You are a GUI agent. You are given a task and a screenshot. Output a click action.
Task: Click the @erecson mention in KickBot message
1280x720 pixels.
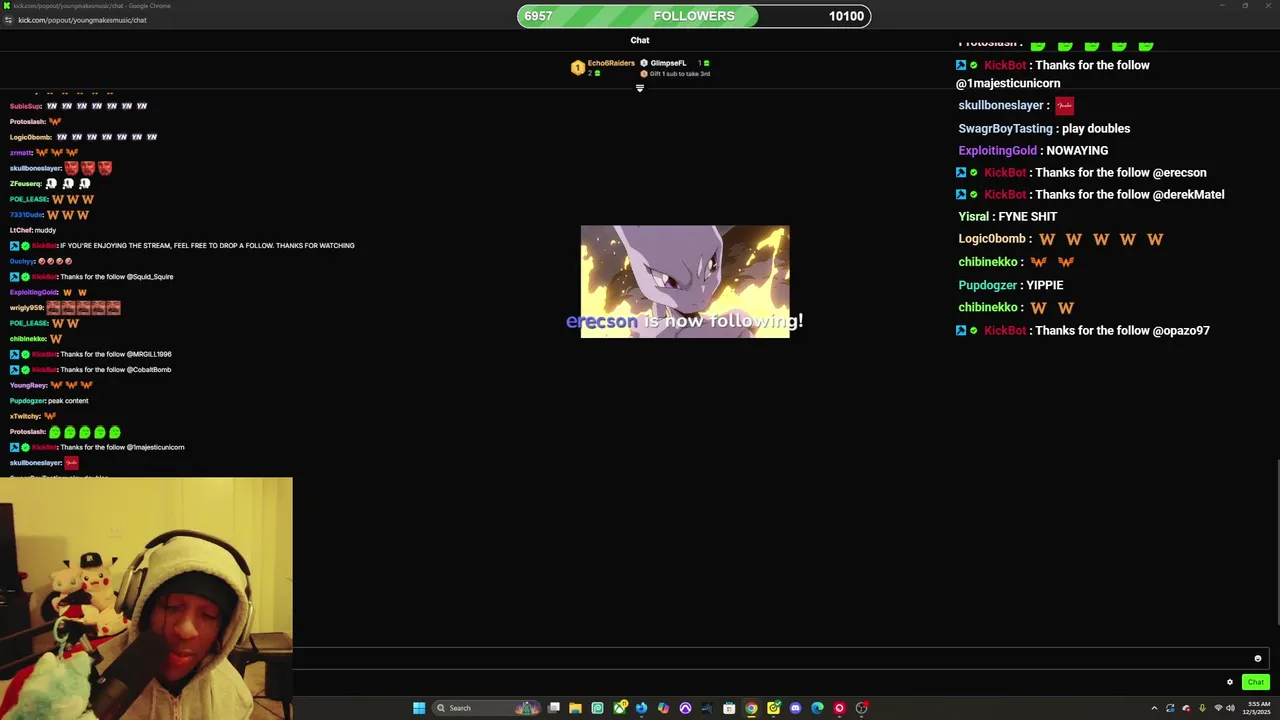coord(1179,172)
